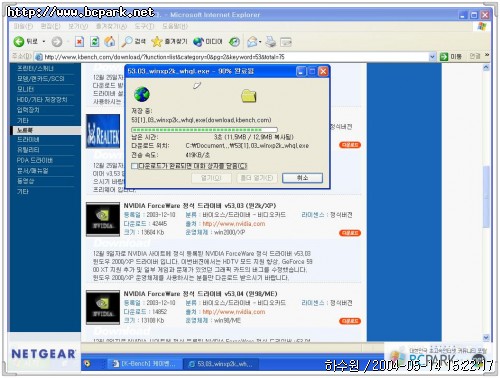Open the 도구(T) menu
The height and width of the screenshot is (378, 500).
pos(144,26)
